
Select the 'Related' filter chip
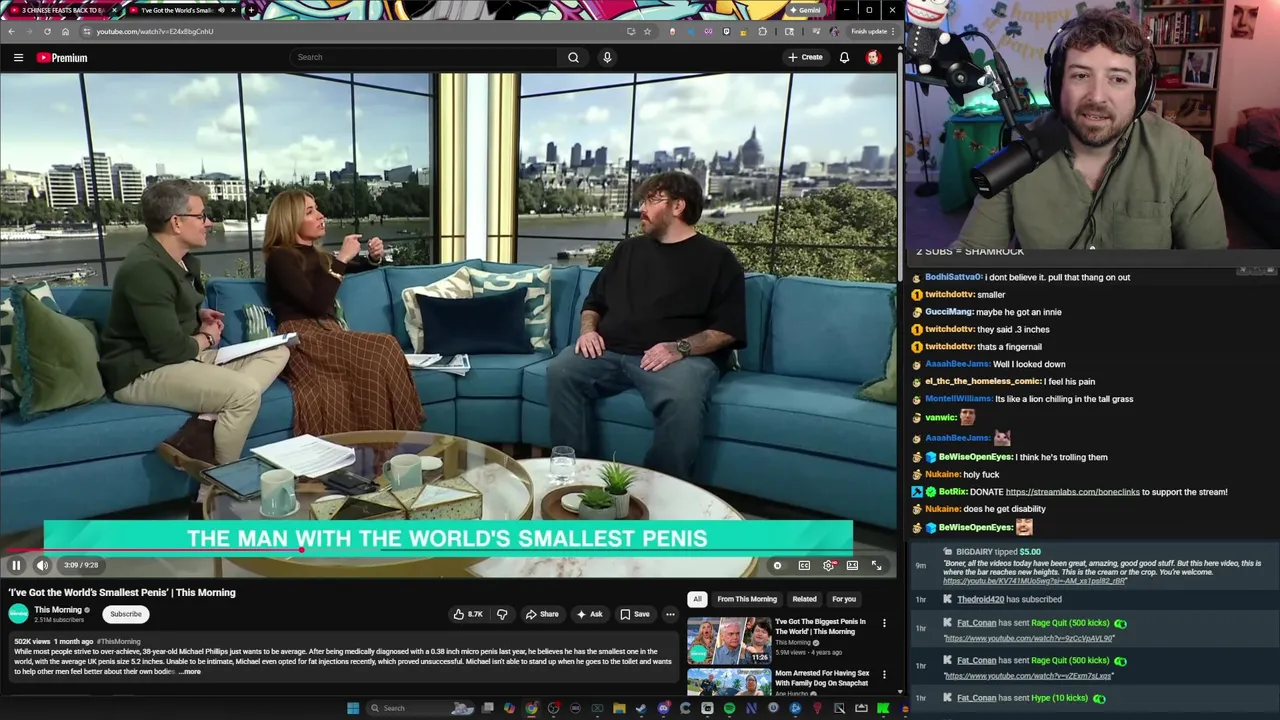click(x=804, y=599)
